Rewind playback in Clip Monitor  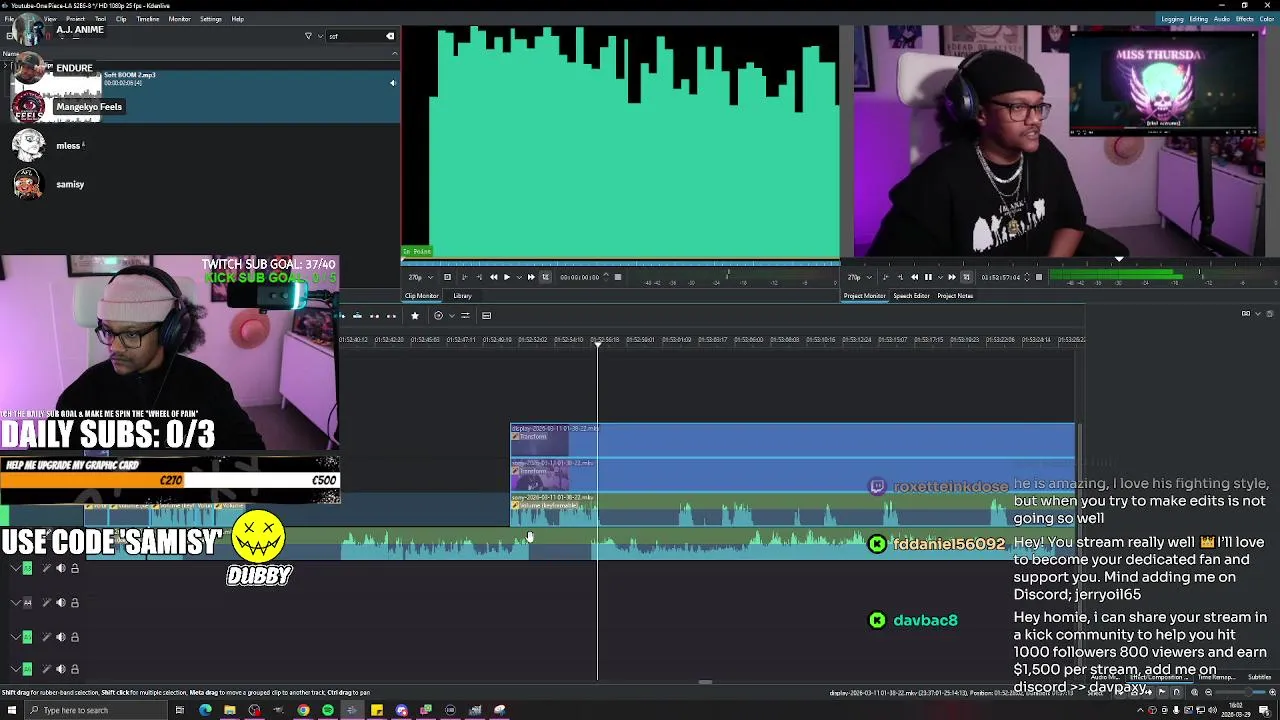click(493, 277)
